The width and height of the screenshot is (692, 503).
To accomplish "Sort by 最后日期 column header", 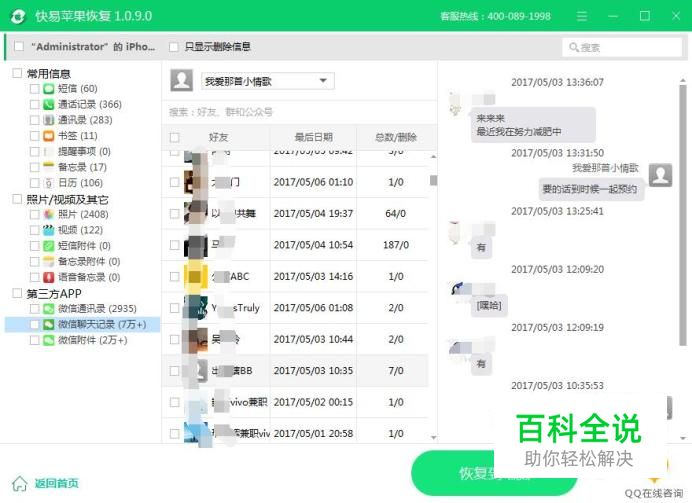I will coord(313,137).
